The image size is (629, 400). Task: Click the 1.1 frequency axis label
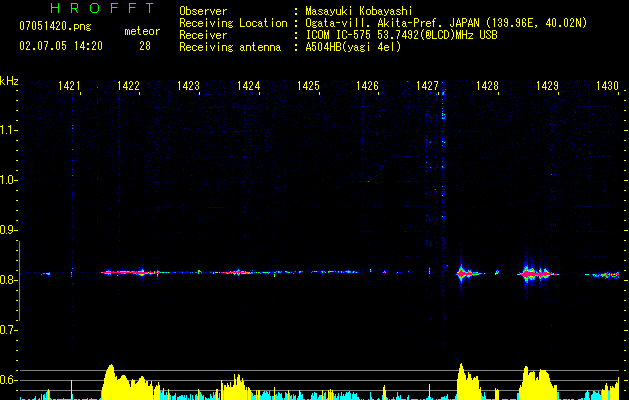8,130
